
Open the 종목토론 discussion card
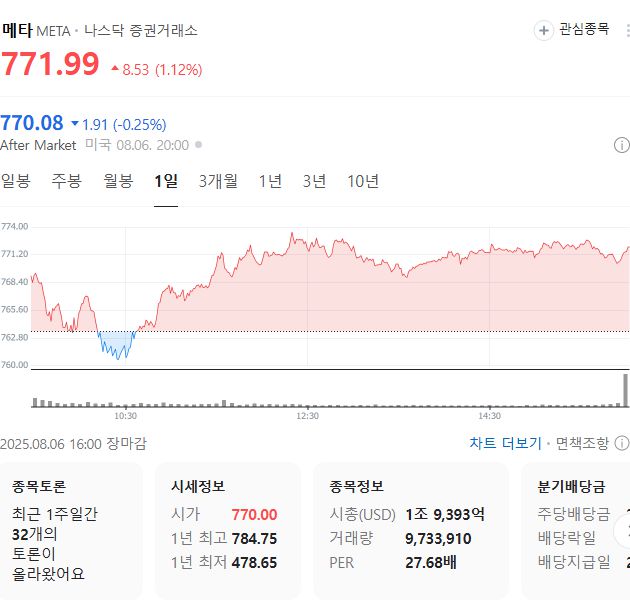click(71, 530)
